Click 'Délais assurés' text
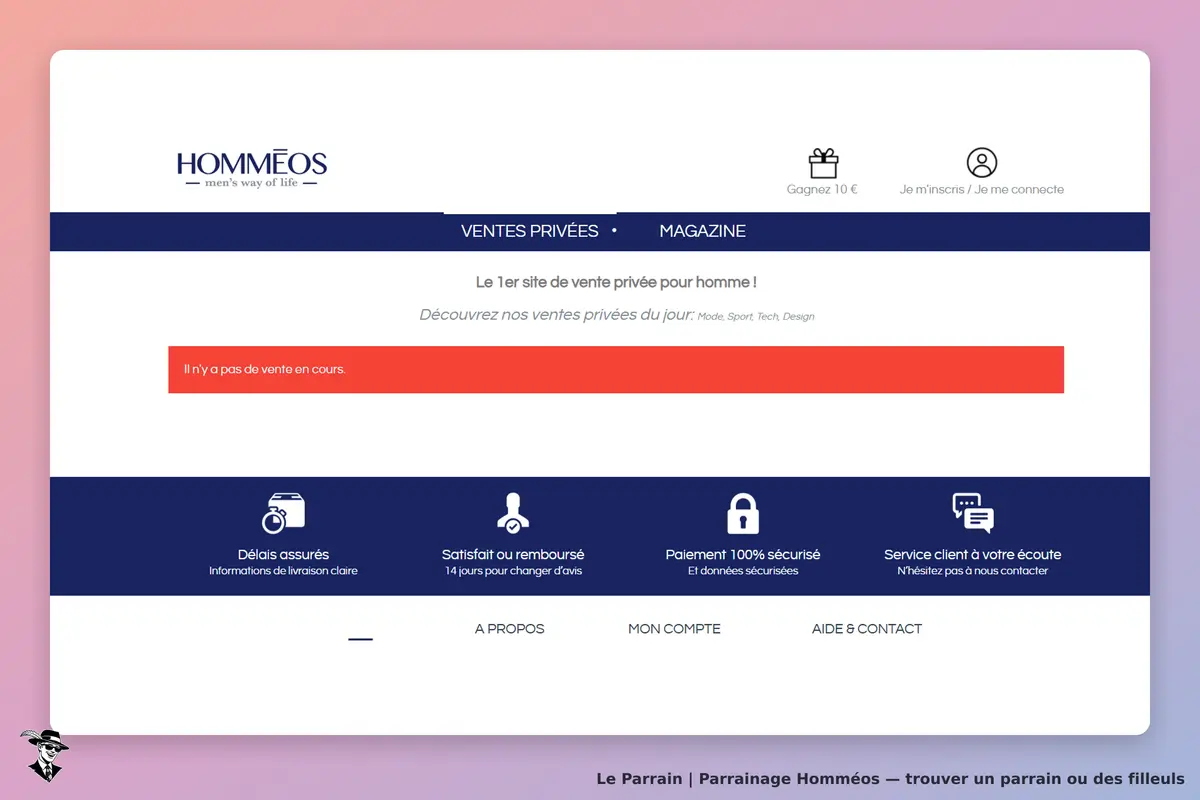Screen dimensions: 1200x800 tap(283, 555)
